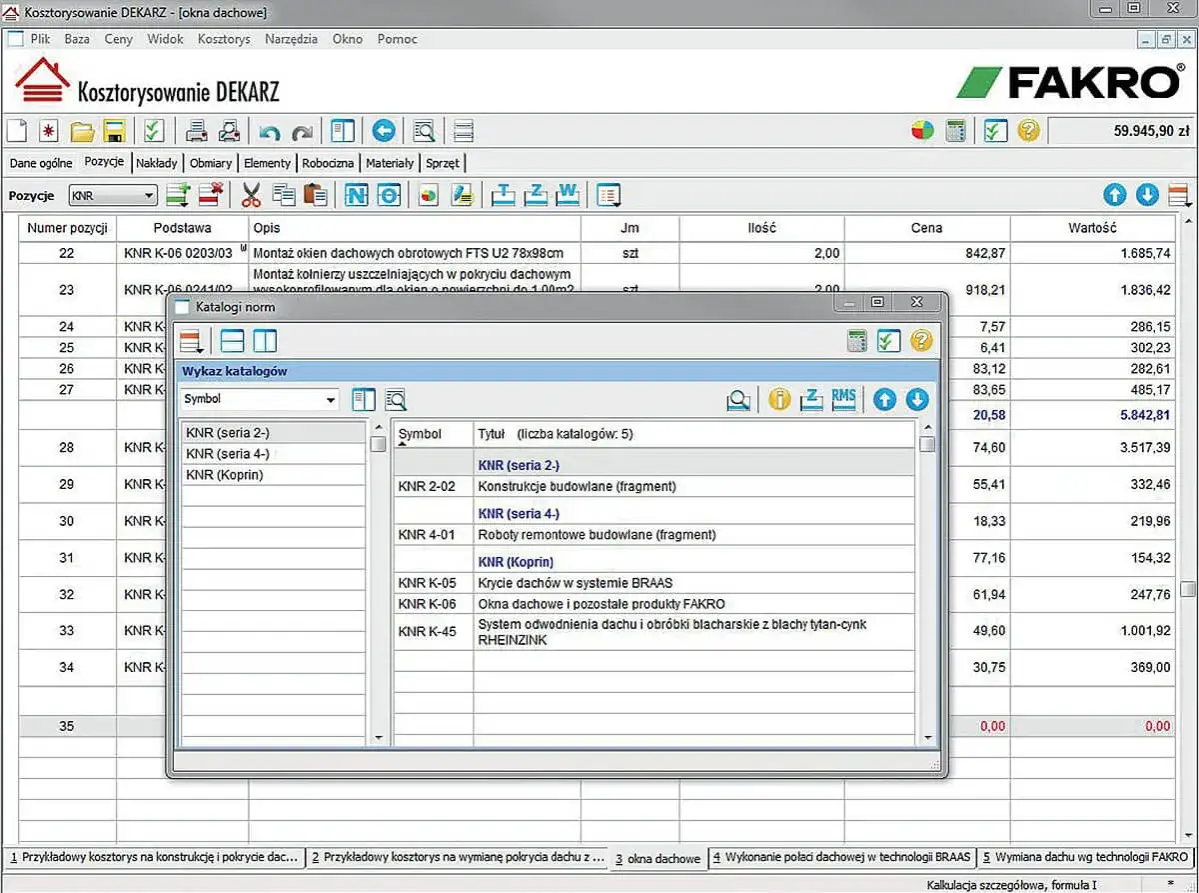Click the RMS icon in Katalogi norm
Viewport: 1199px width, 893px height.
click(x=843, y=399)
